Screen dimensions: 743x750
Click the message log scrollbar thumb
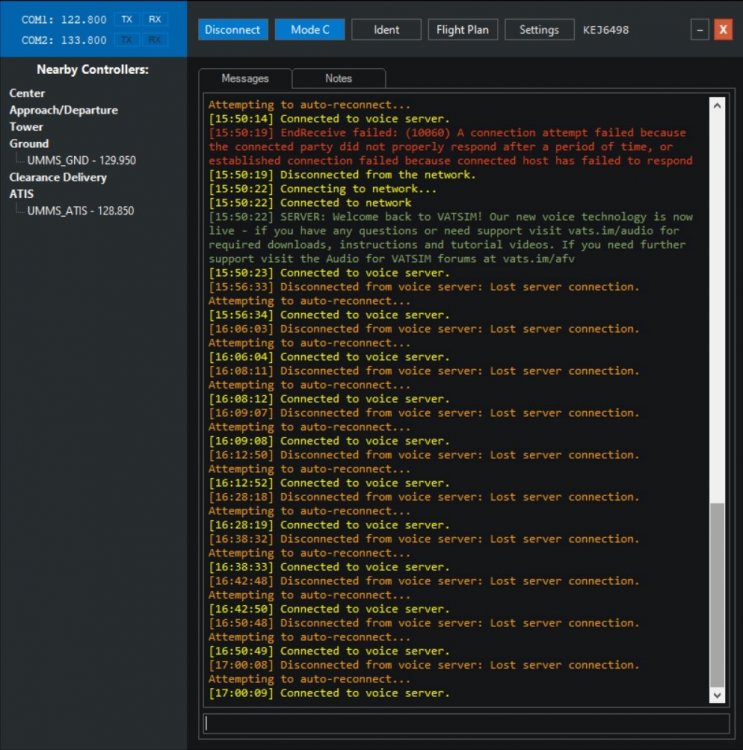tap(717, 595)
